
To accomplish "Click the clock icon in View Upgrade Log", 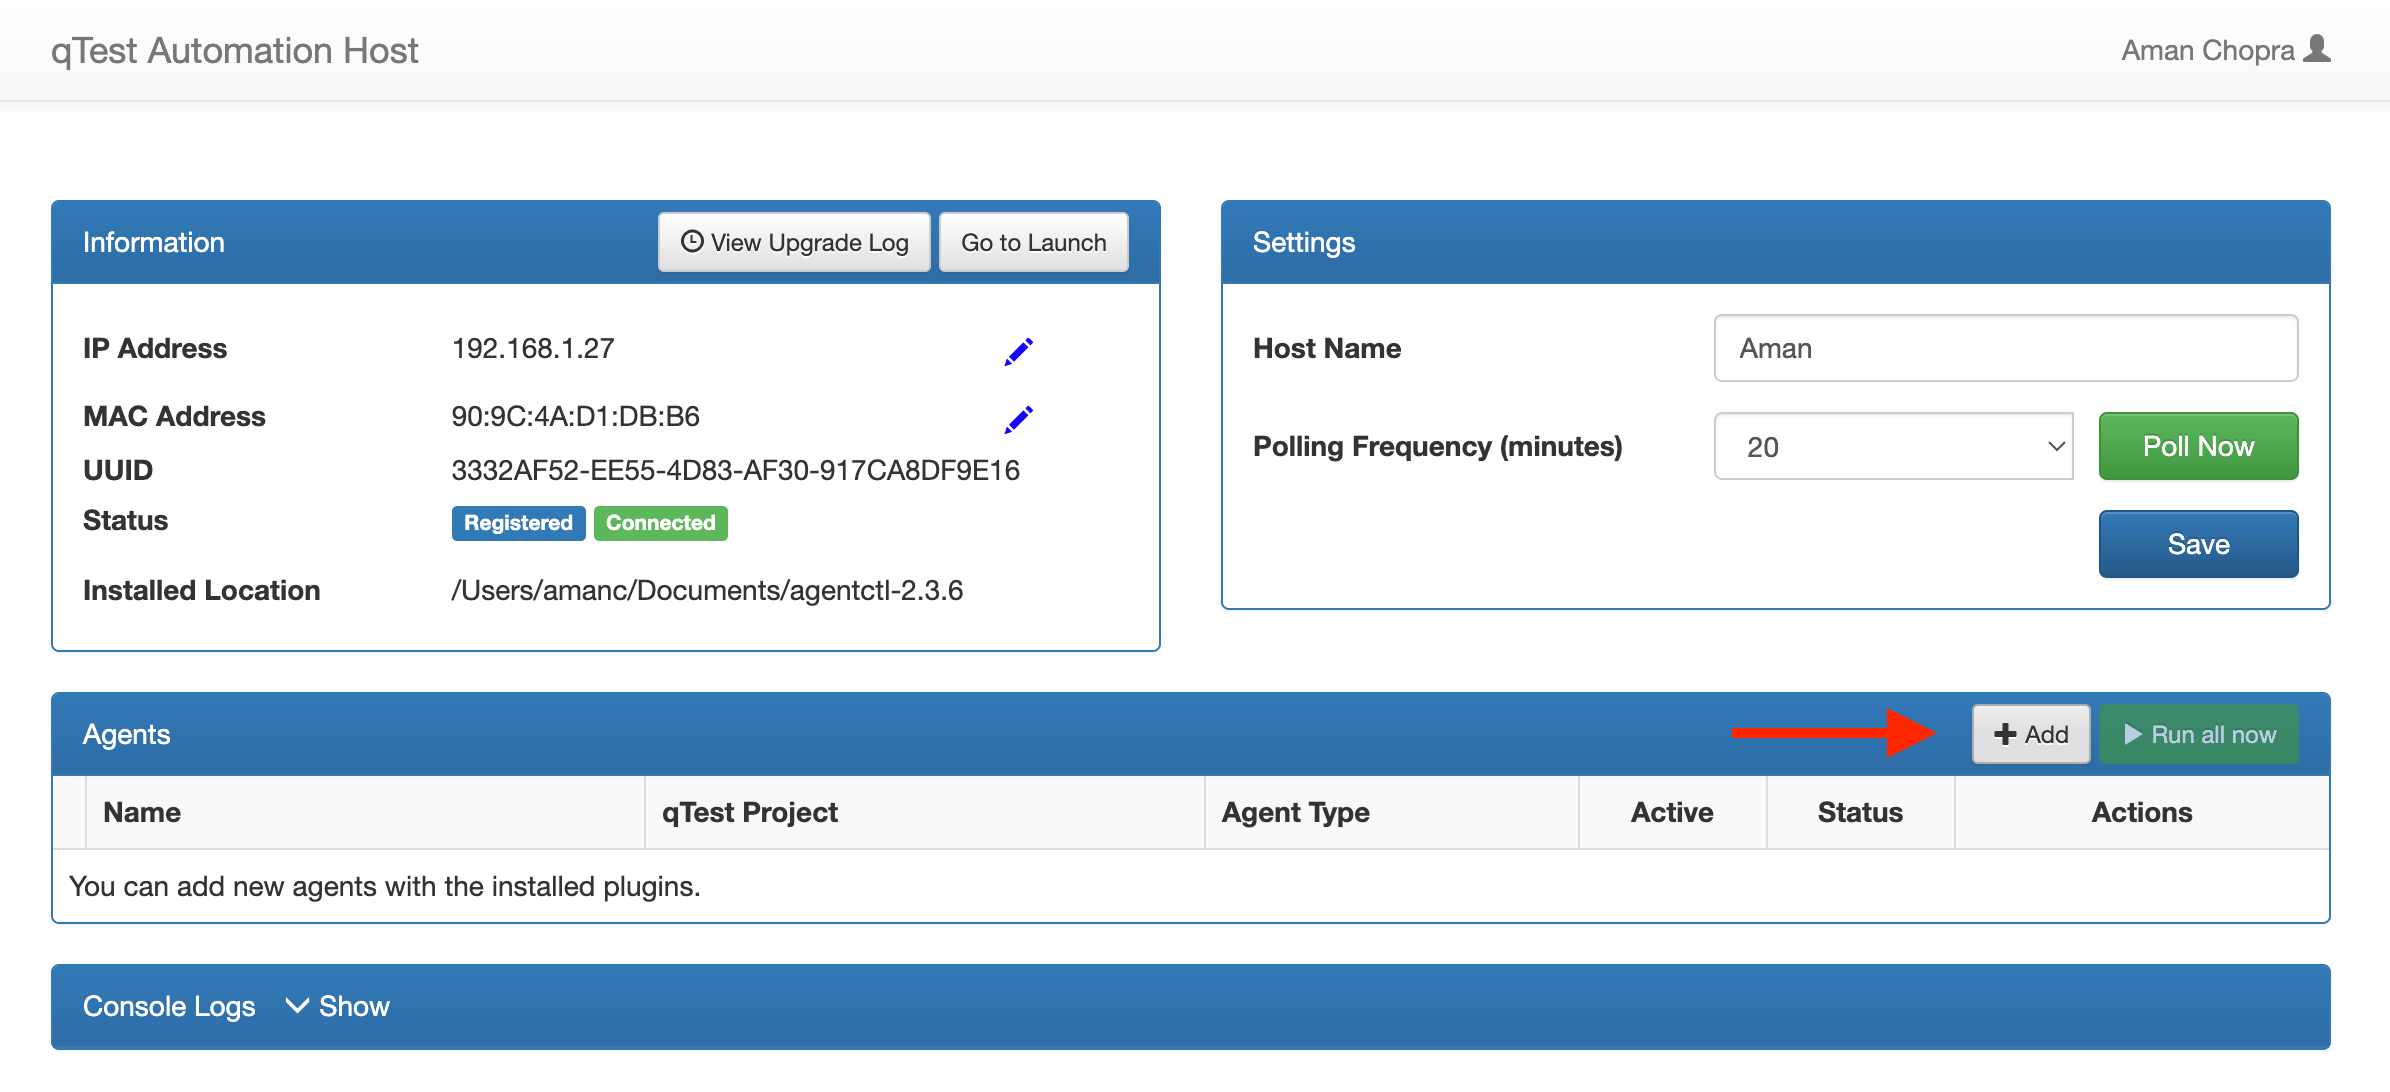I will [x=691, y=241].
